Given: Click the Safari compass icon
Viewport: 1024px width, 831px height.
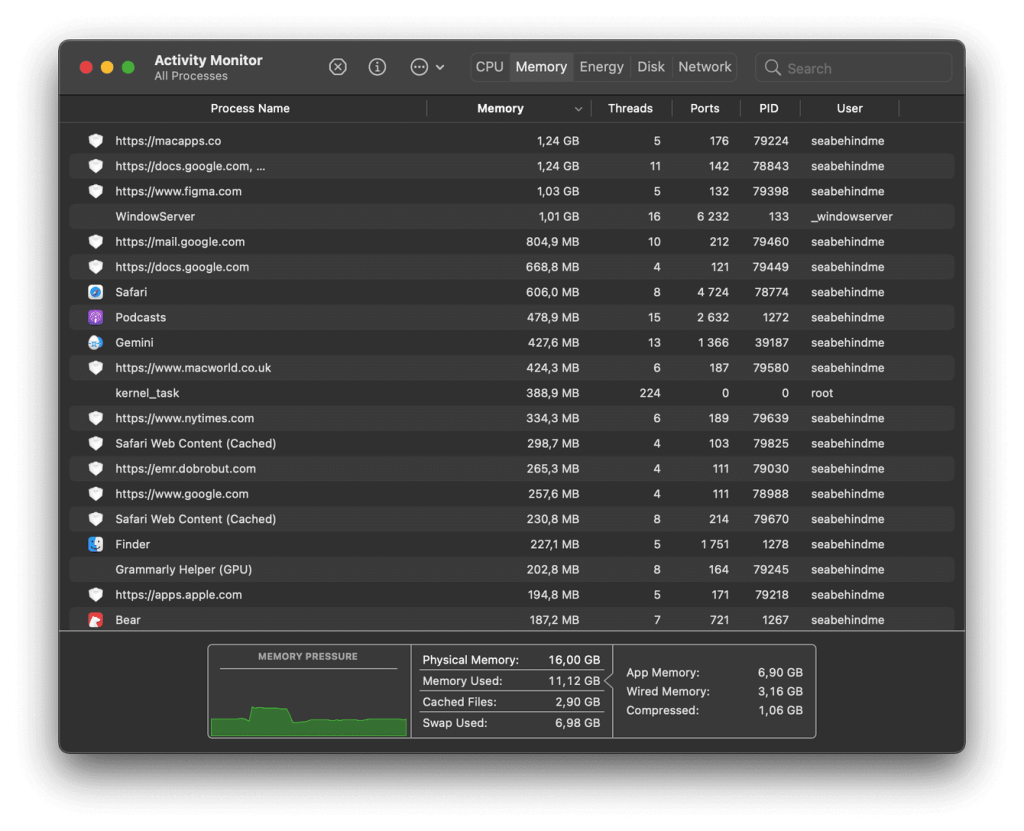Looking at the screenshot, I should pyautogui.click(x=95, y=292).
